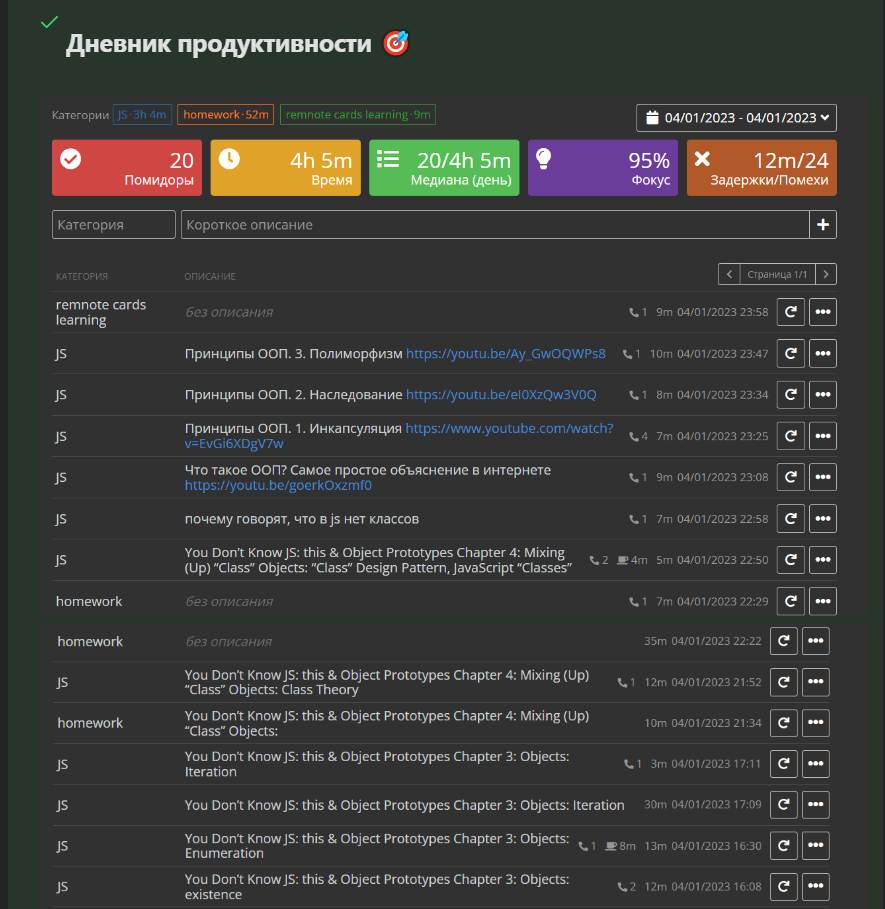Open options for Objects: Enumeration row
Viewport: 885px width, 909px height.
[x=816, y=846]
